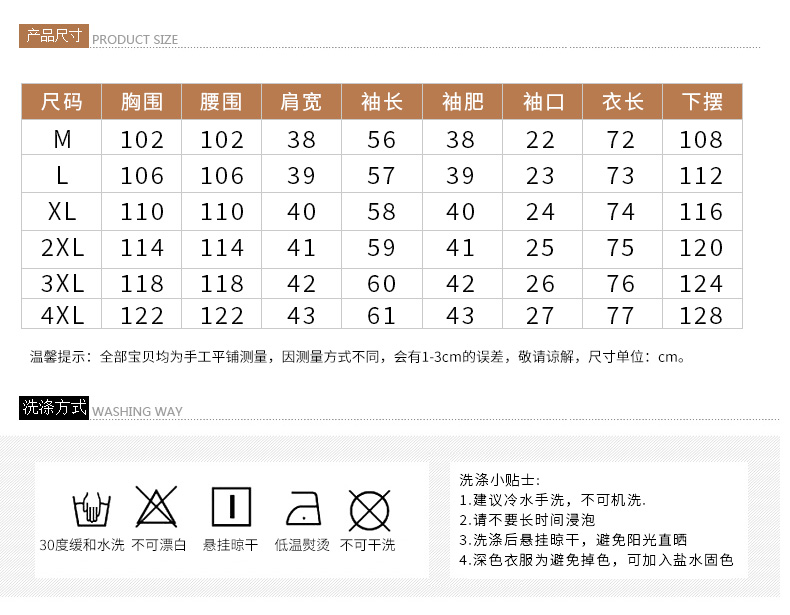Click the 下摆 value 108
Screen dimensions: 790x615
[701, 140]
